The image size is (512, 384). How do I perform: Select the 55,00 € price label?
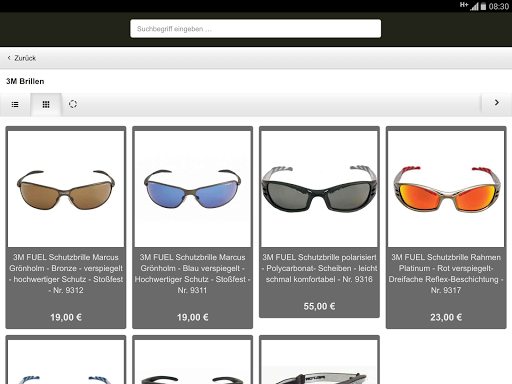coord(319,306)
